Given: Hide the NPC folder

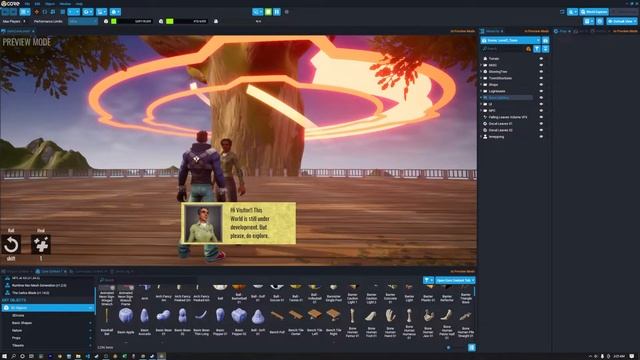Looking at the screenshot, I should [x=542, y=111].
